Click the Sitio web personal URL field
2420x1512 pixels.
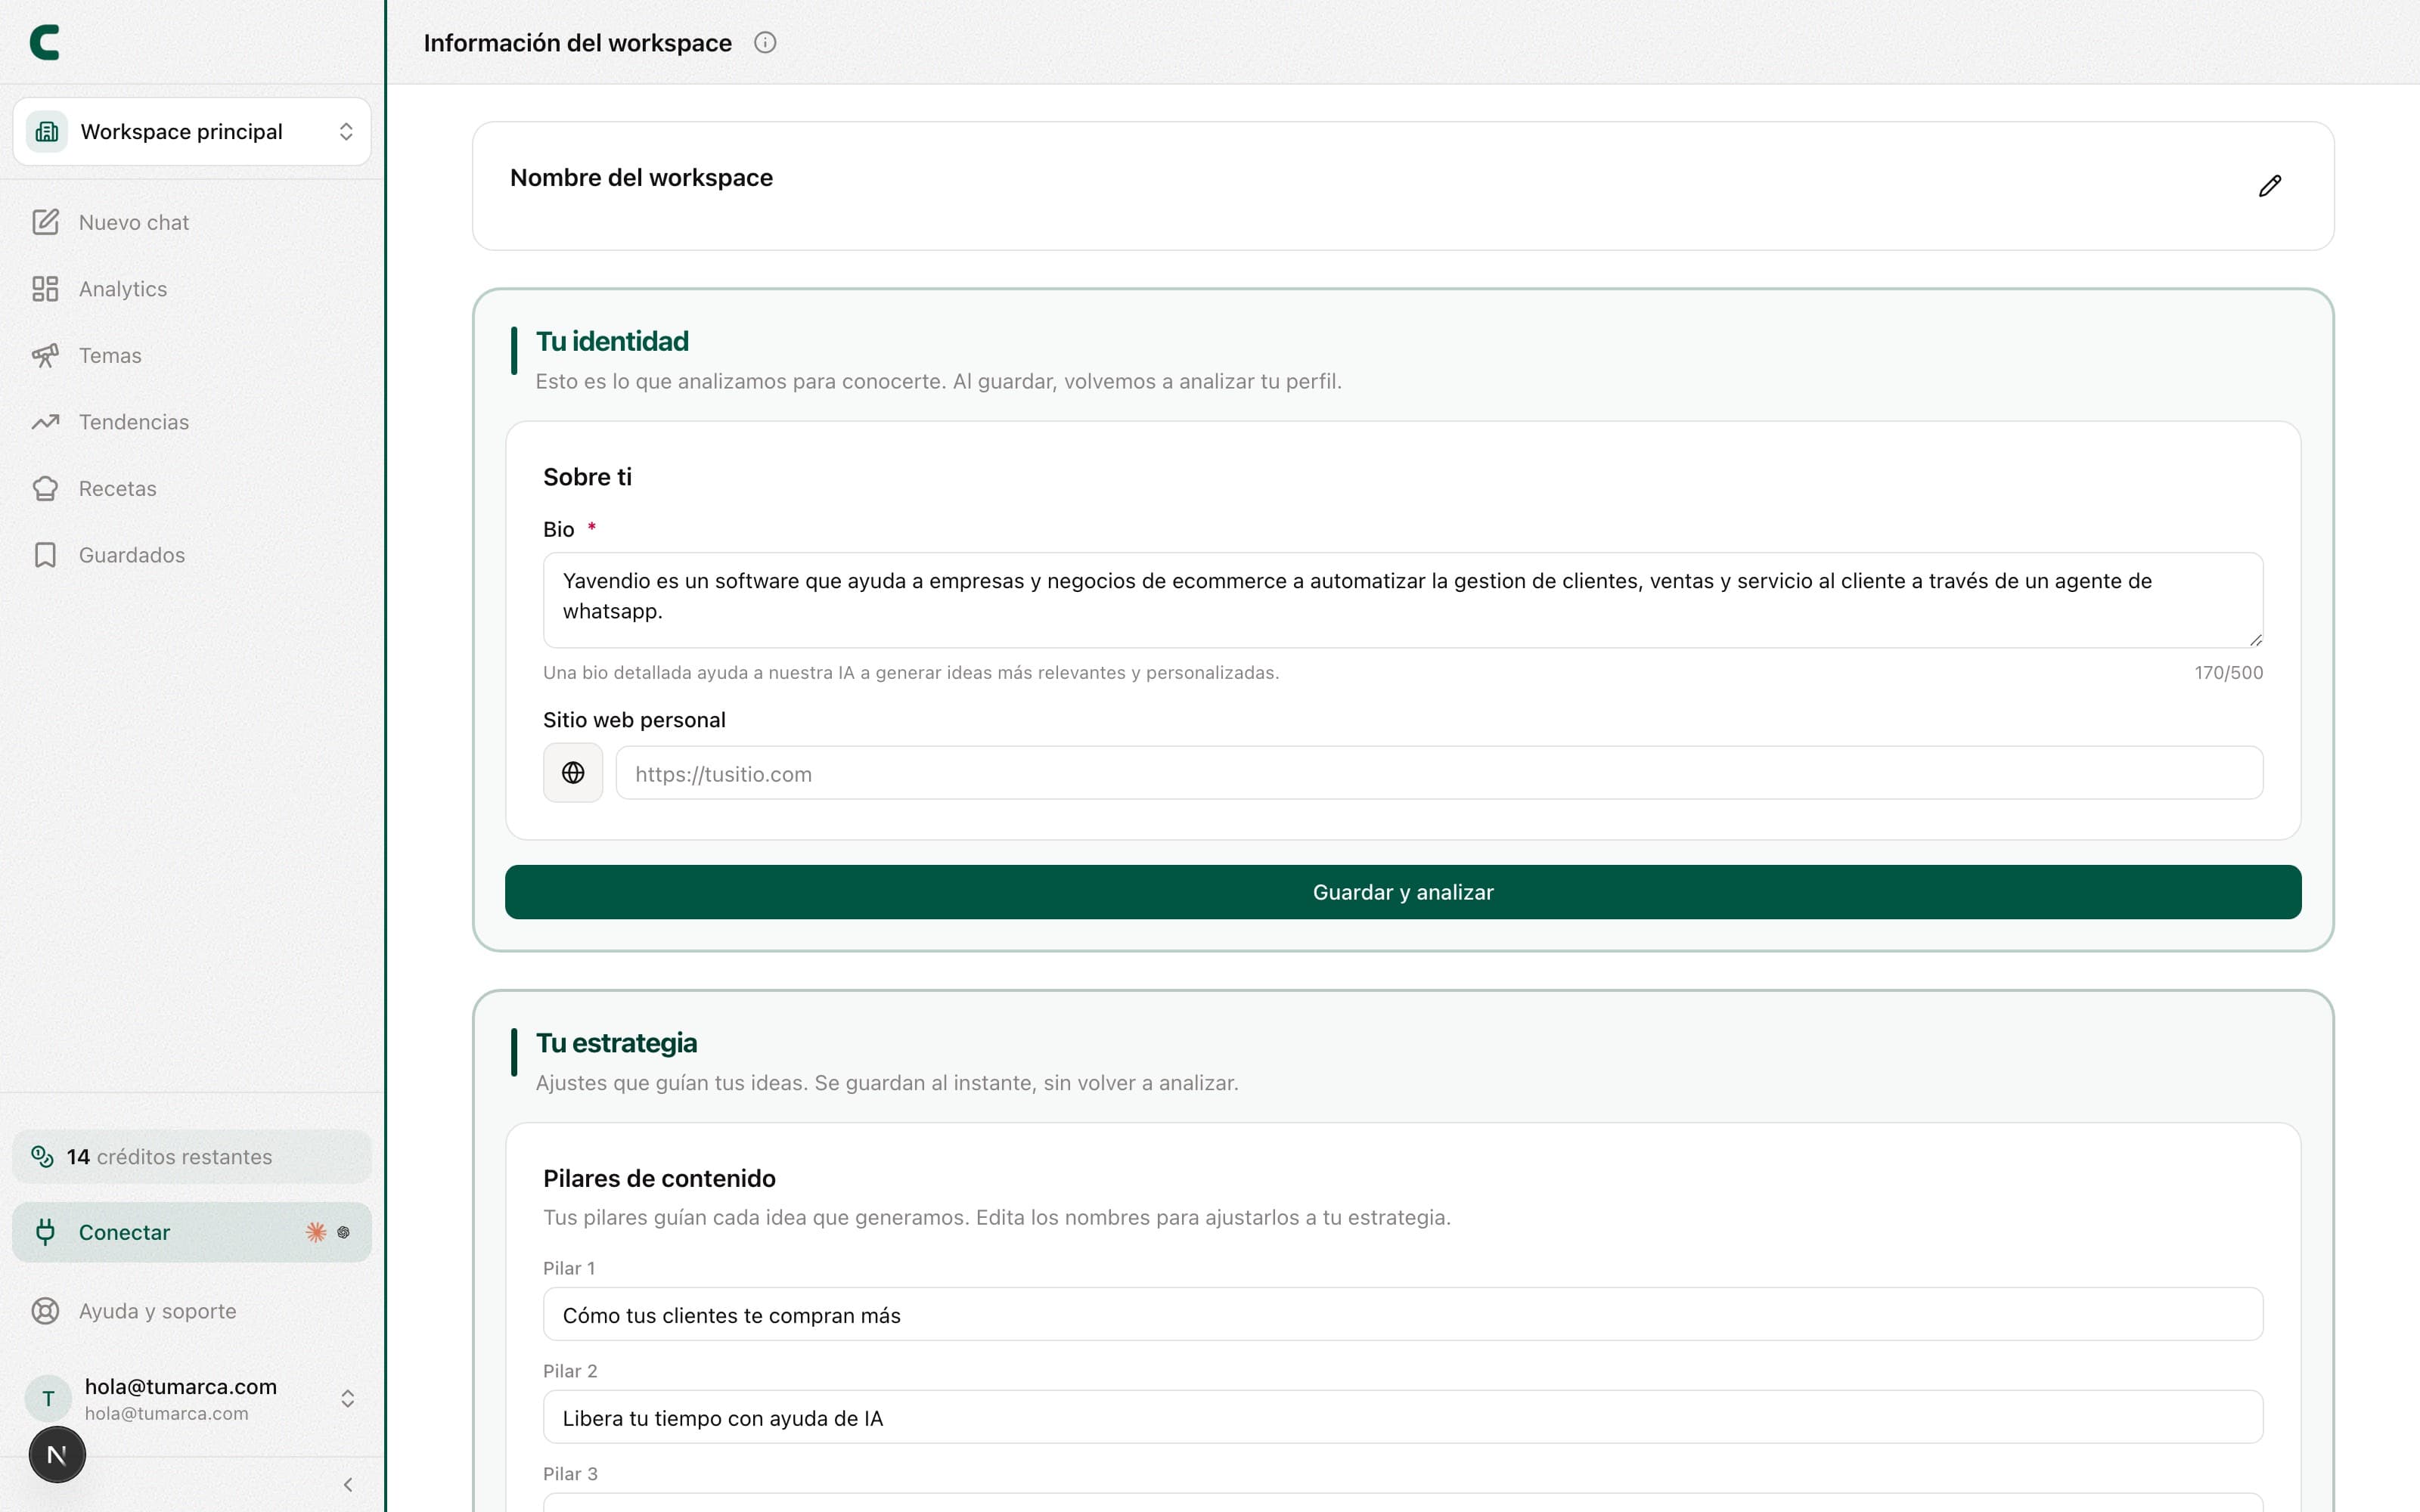[1439, 773]
